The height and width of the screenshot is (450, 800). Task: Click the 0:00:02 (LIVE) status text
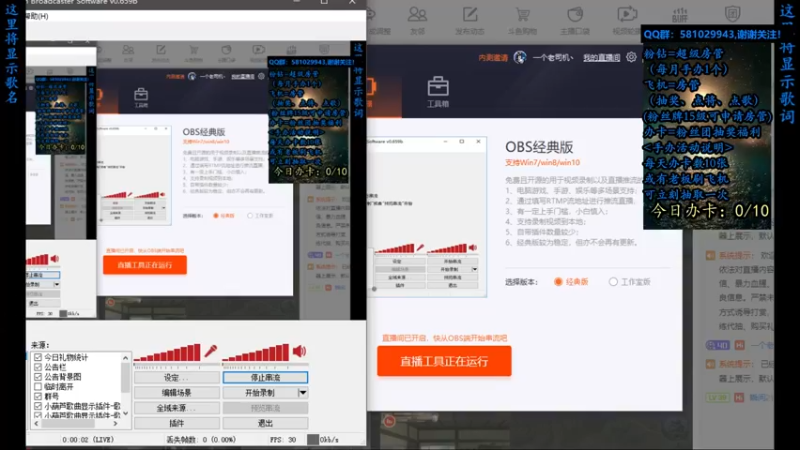pos(88,439)
